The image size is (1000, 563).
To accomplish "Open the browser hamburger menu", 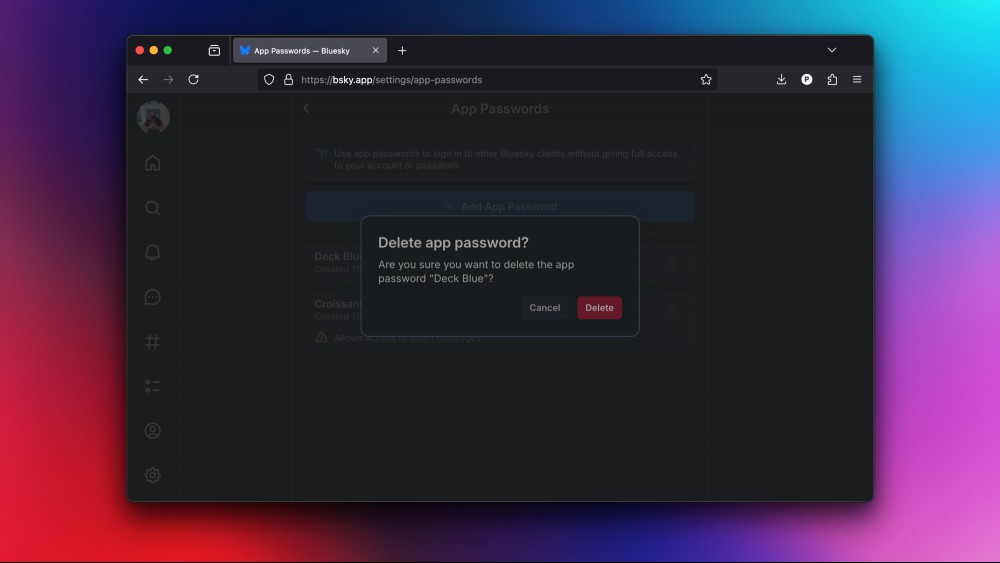I will (x=857, y=80).
